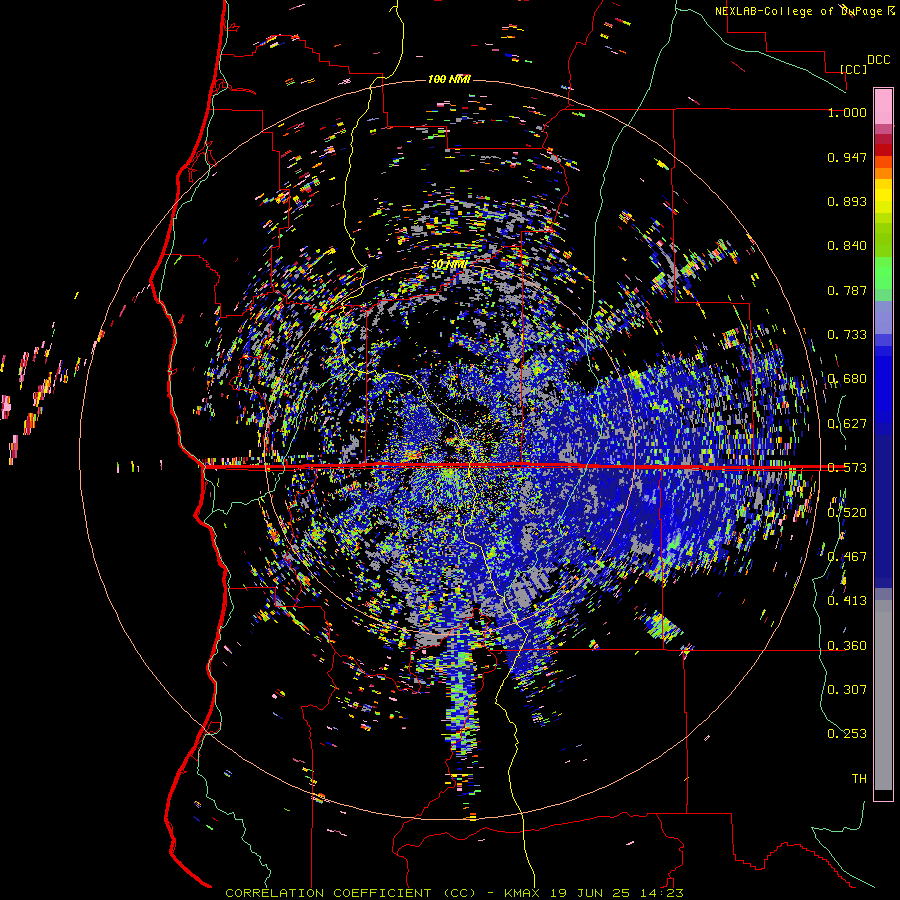Click the [CC] unit label
Image resolution: width=900 pixels, height=900 pixels.
tap(853, 69)
